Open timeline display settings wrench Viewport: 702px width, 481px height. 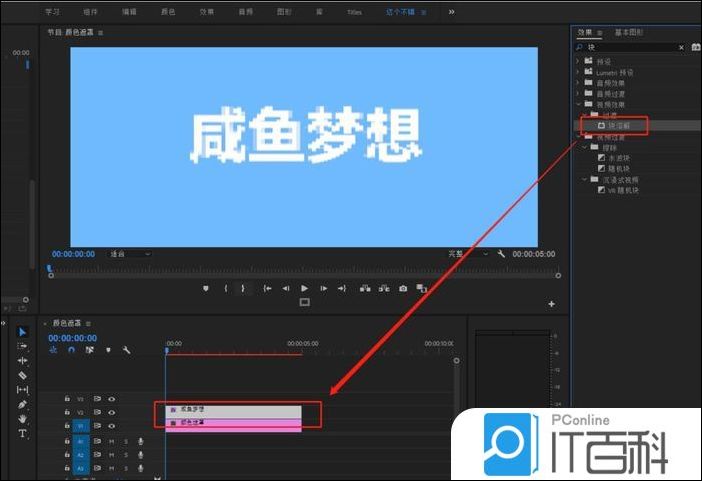tap(127, 350)
